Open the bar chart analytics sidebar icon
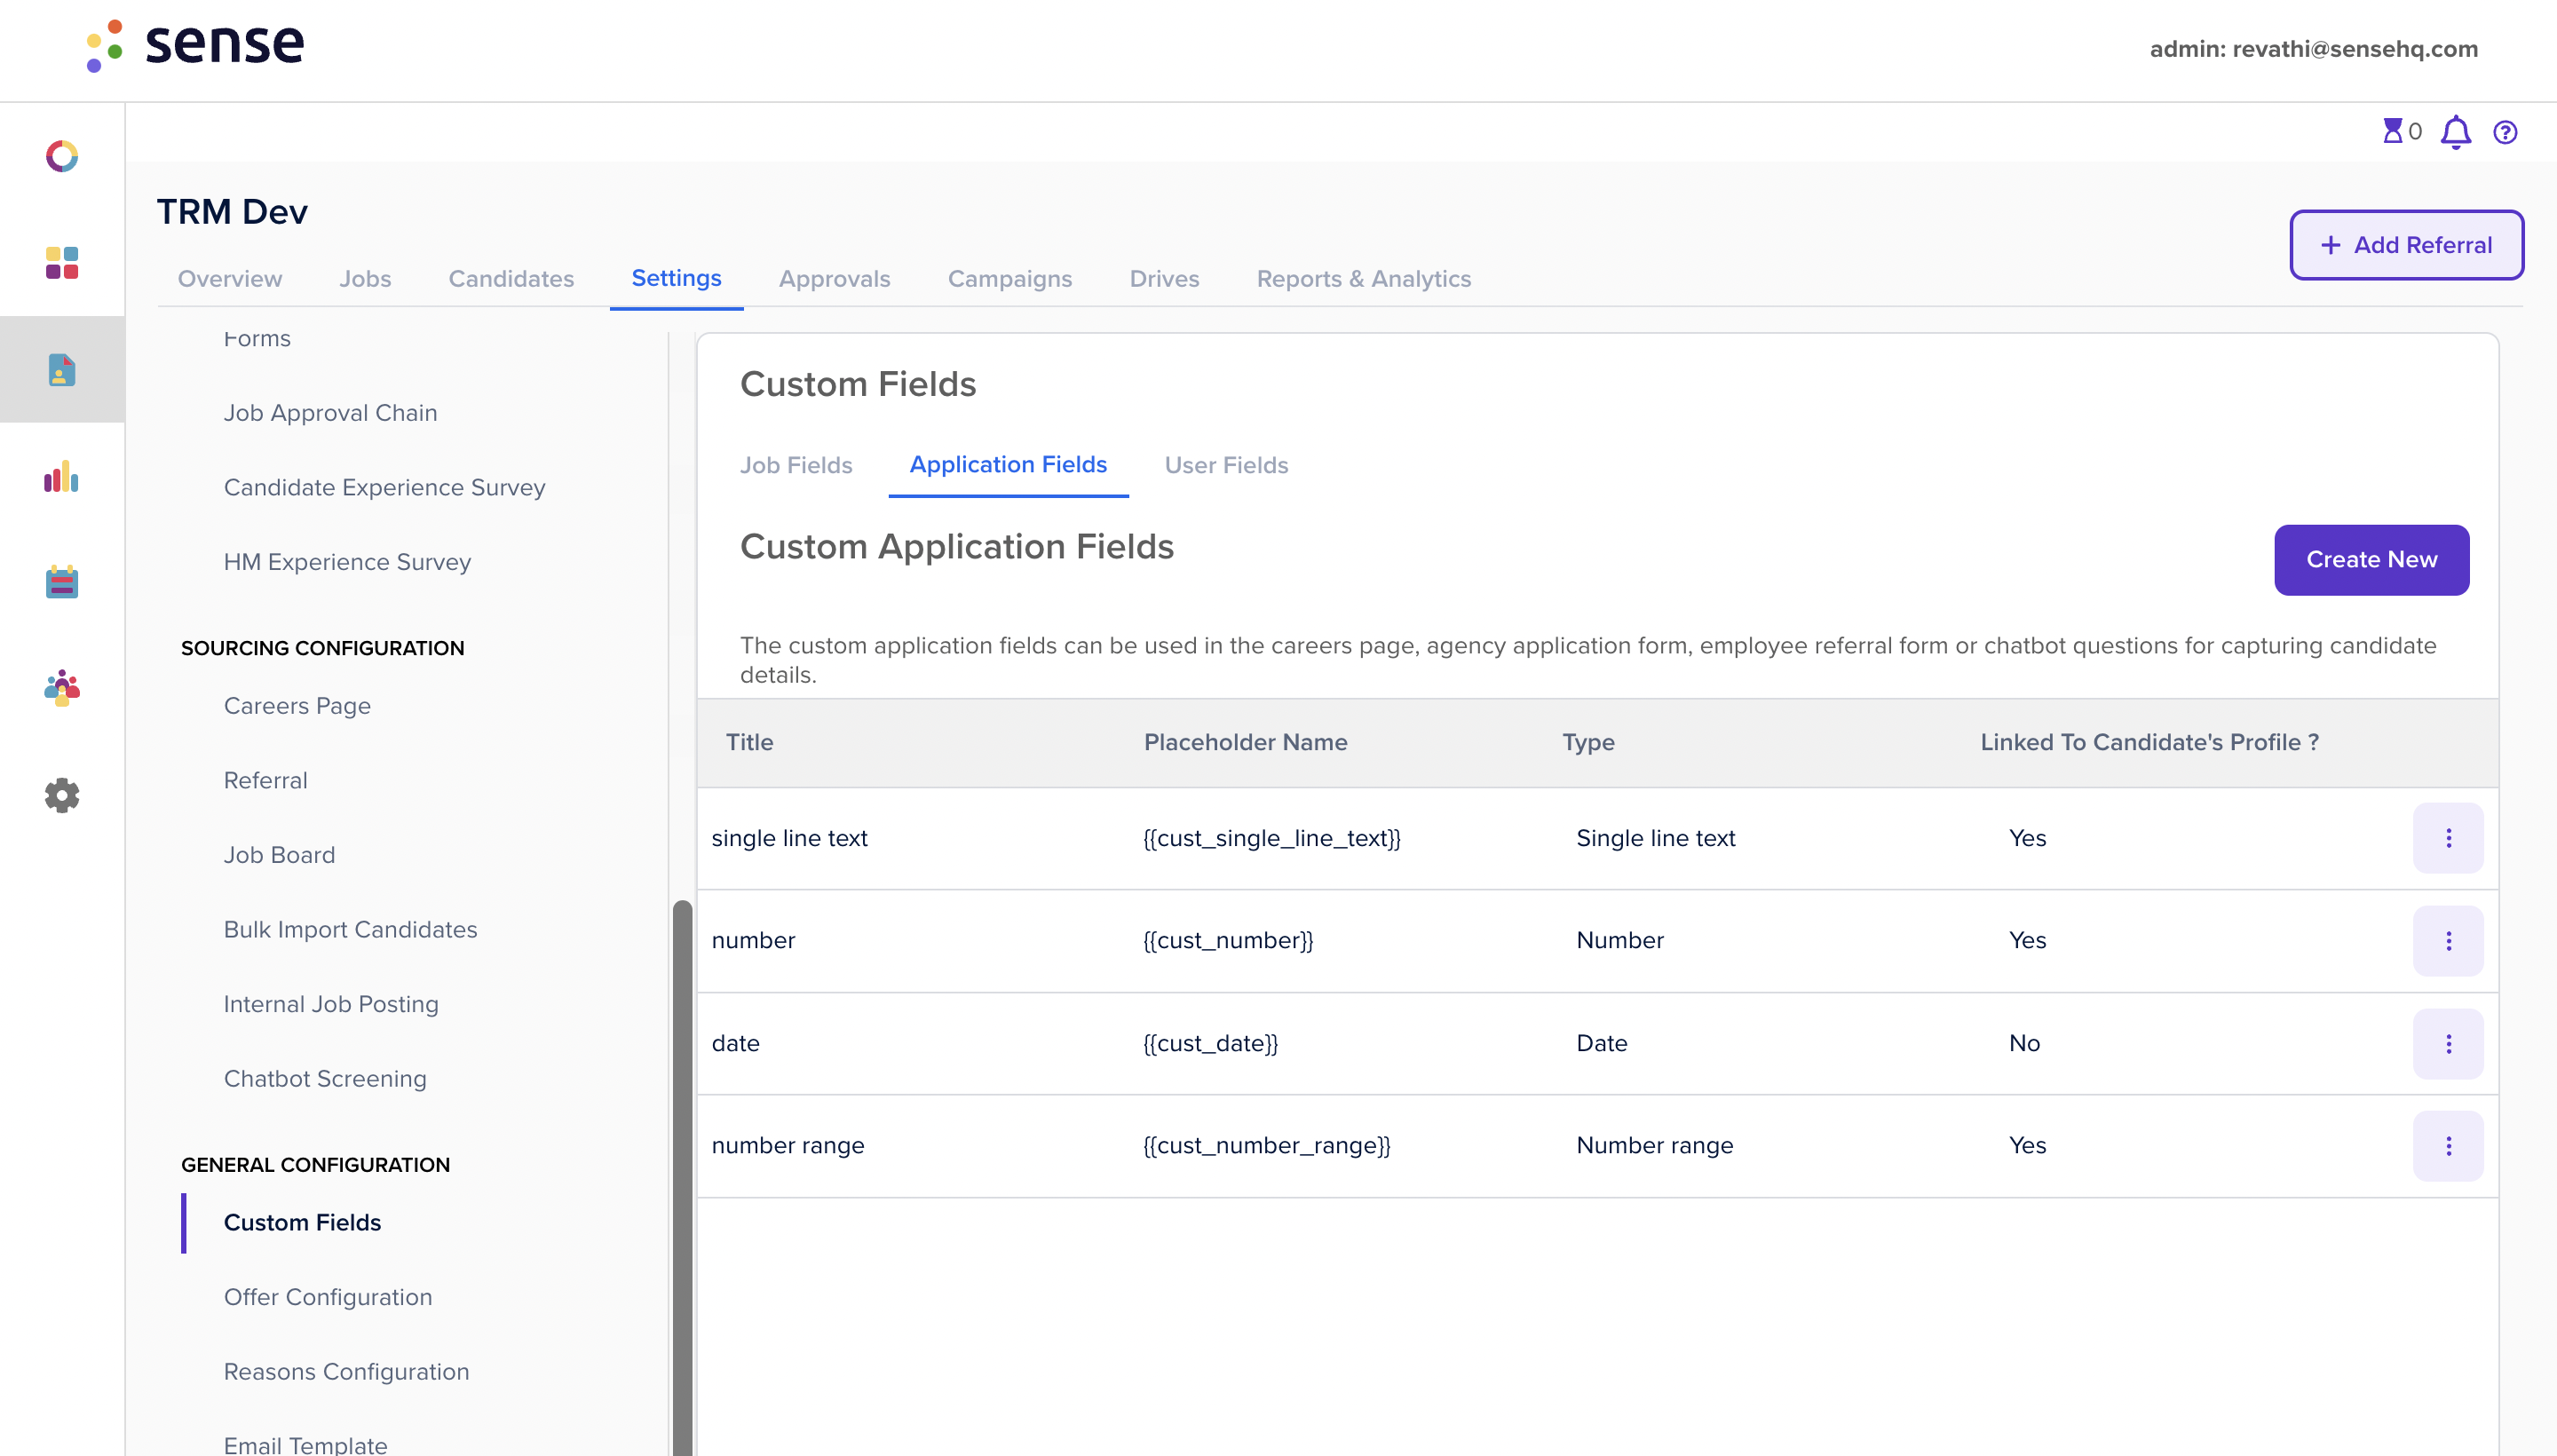This screenshot has width=2557, height=1456. point(62,477)
